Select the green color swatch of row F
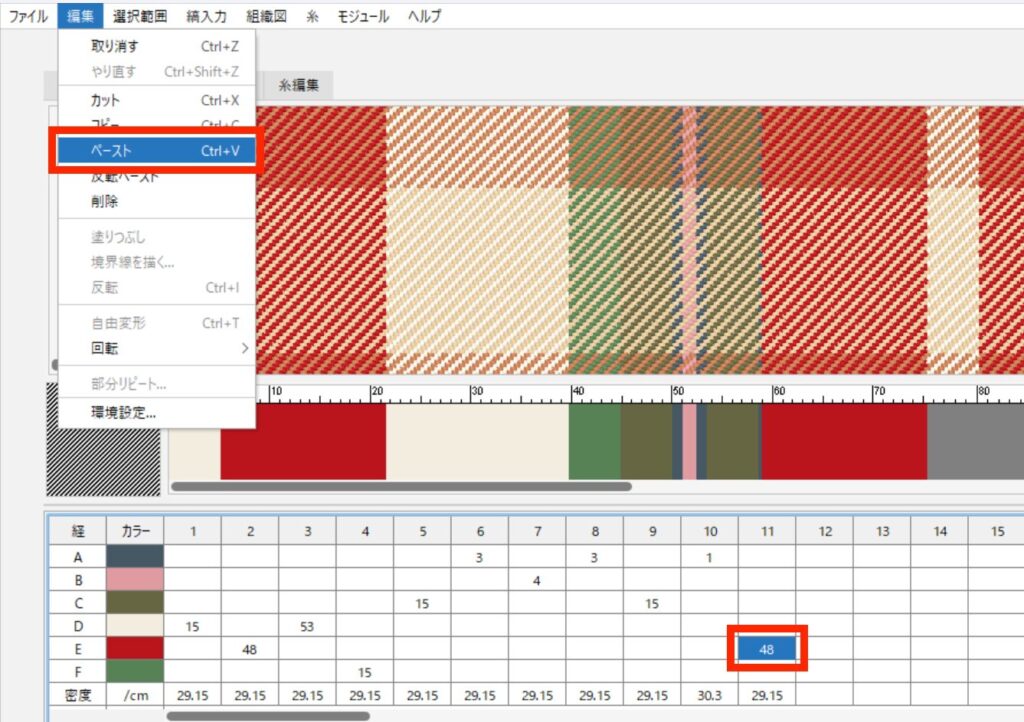Image resolution: width=1024 pixels, height=722 pixels. point(135,671)
